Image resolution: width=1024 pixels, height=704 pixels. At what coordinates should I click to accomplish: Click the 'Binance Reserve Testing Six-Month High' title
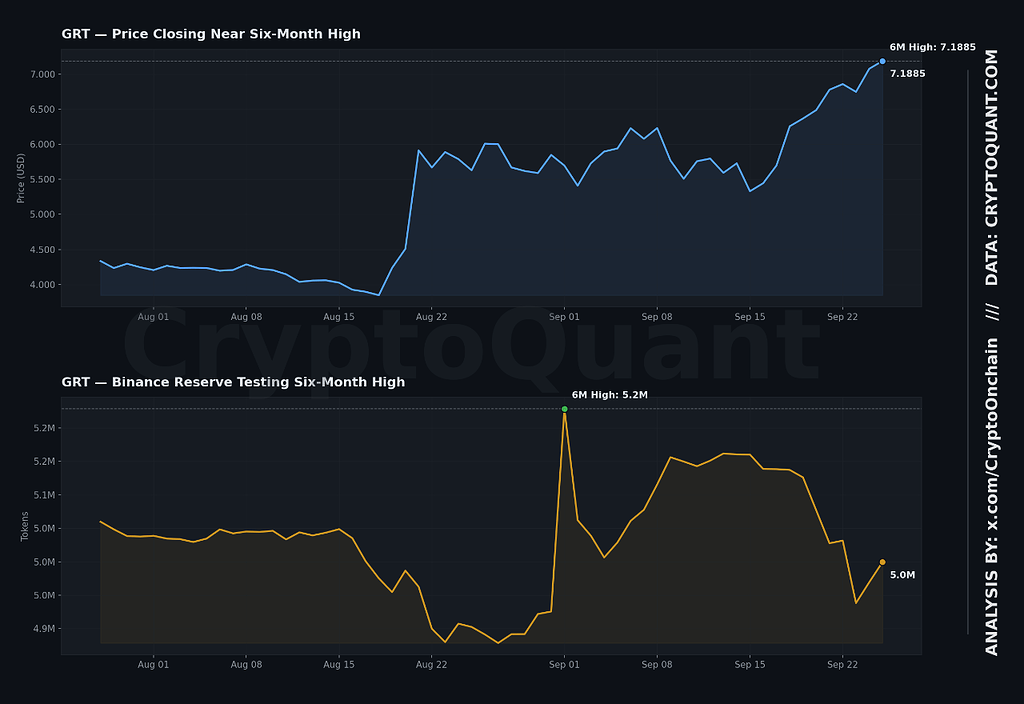coord(258,382)
